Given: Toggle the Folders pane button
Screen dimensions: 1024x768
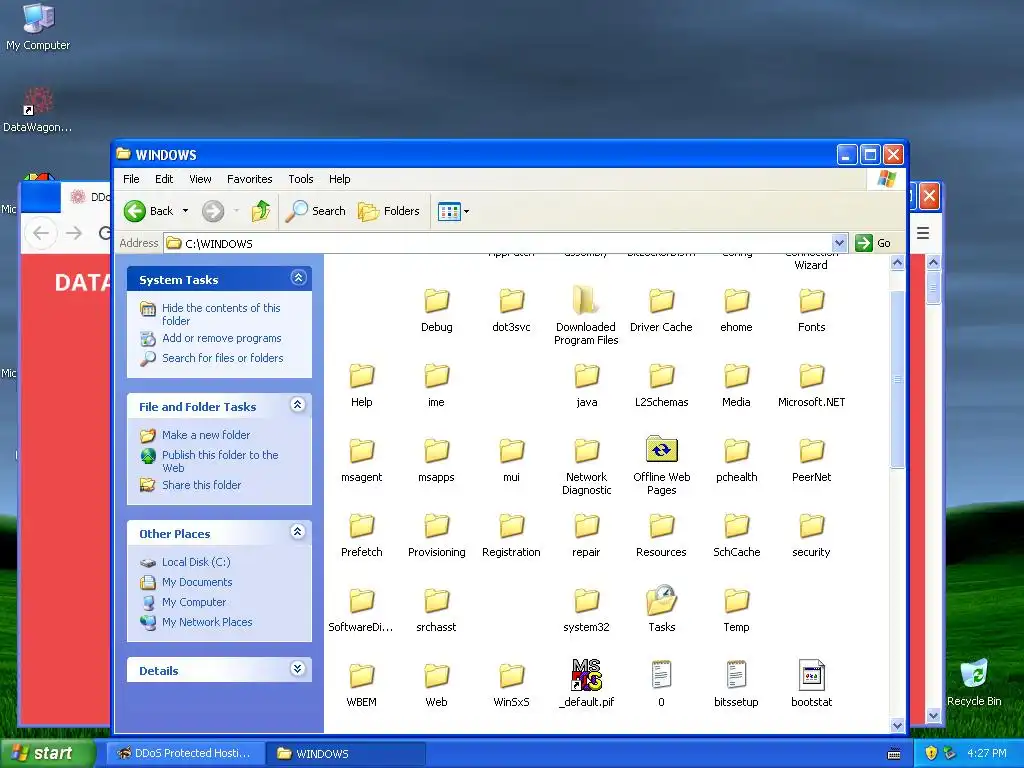Looking at the screenshot, I should [389, 211].
